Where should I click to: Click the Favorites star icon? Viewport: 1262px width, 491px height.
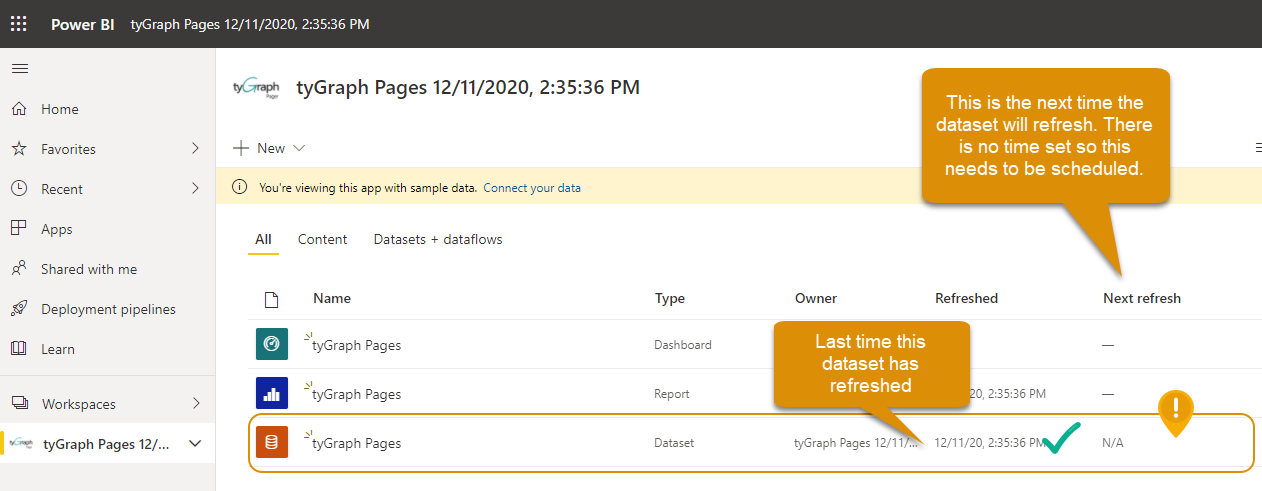coord(19,149)
